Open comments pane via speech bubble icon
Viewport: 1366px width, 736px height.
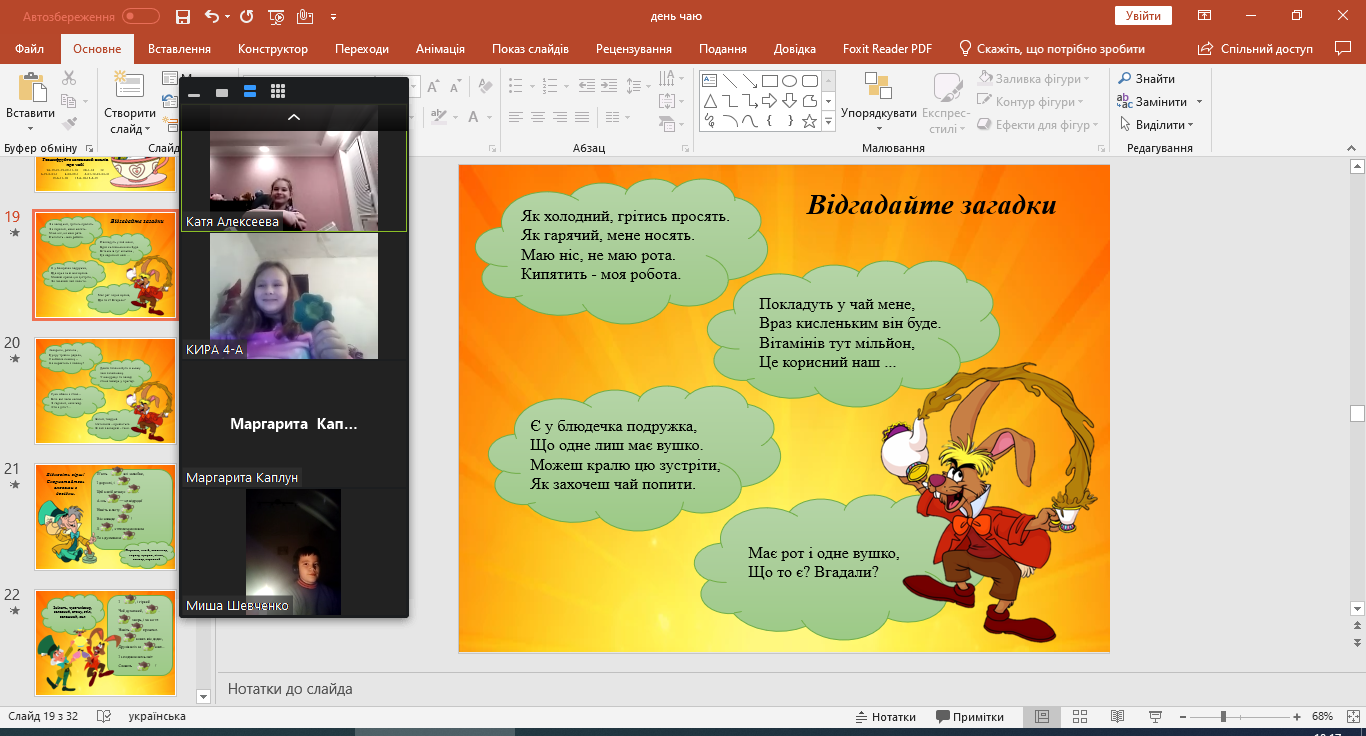click(x=1343, y=48)
